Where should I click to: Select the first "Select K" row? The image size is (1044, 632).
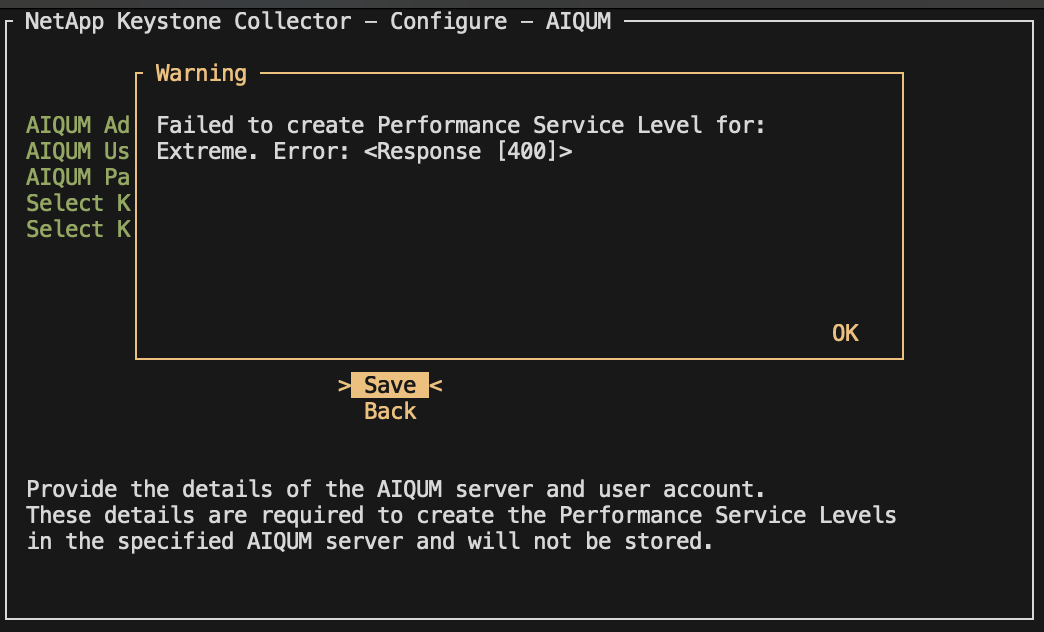point(78,203)
